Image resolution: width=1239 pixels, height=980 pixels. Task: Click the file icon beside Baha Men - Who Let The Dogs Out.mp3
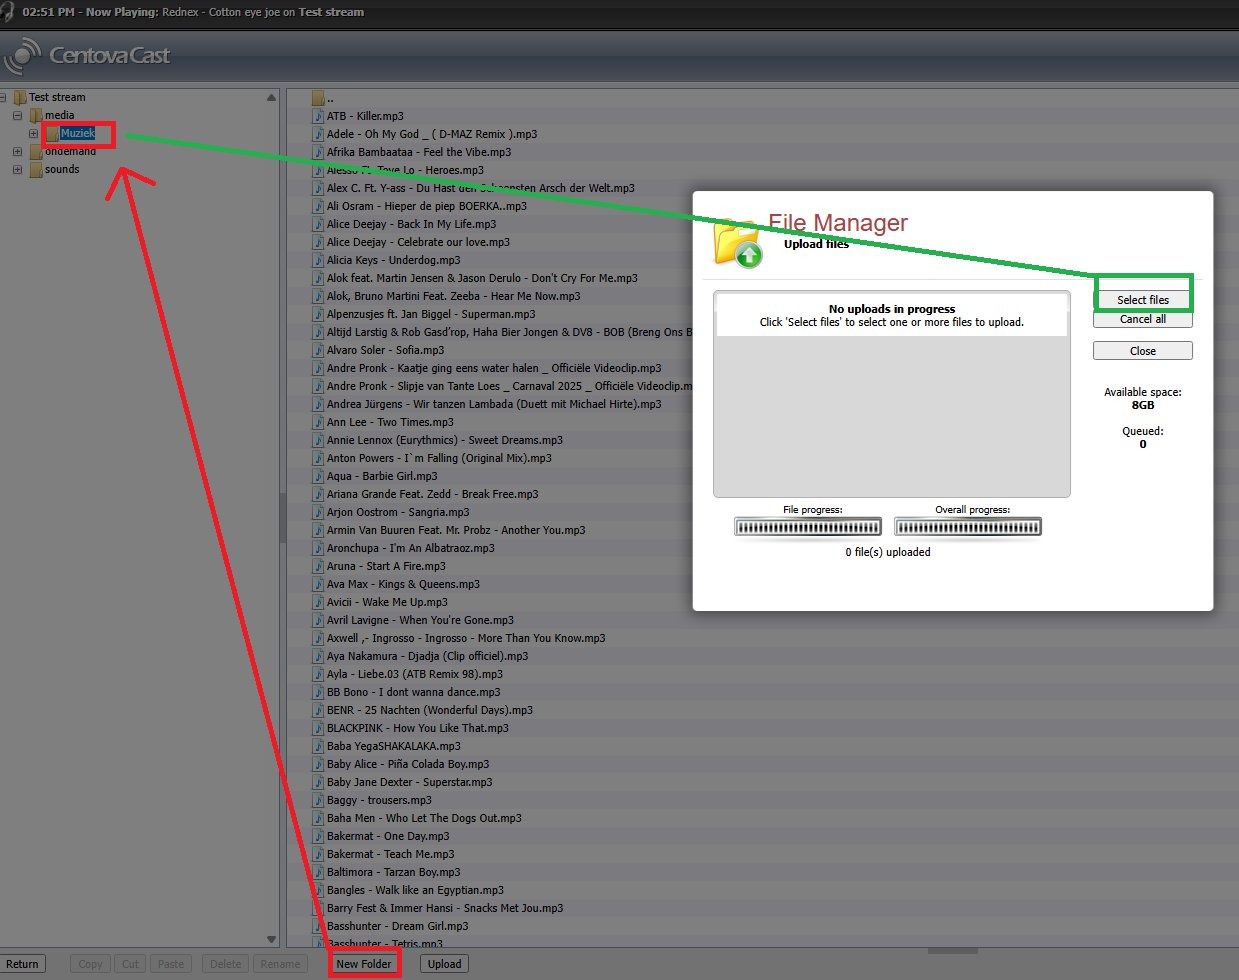[x=318, y=818]
